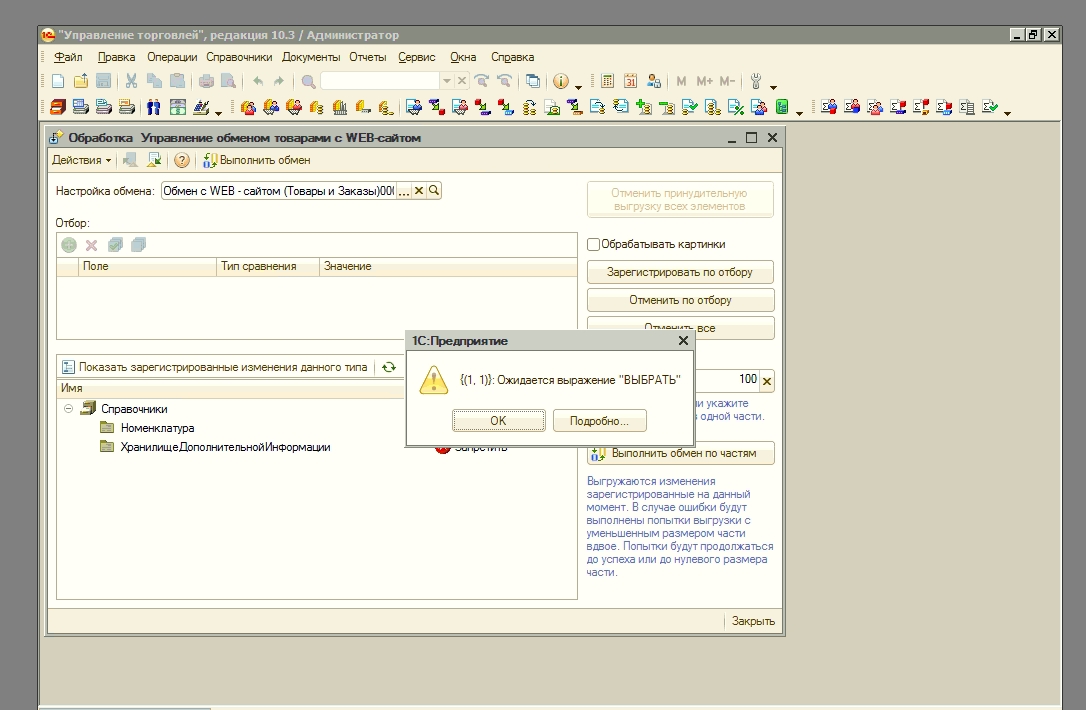Click the New document icon in the main toolbar
This screenshot has height=710, width=1086.
point(58,82)
